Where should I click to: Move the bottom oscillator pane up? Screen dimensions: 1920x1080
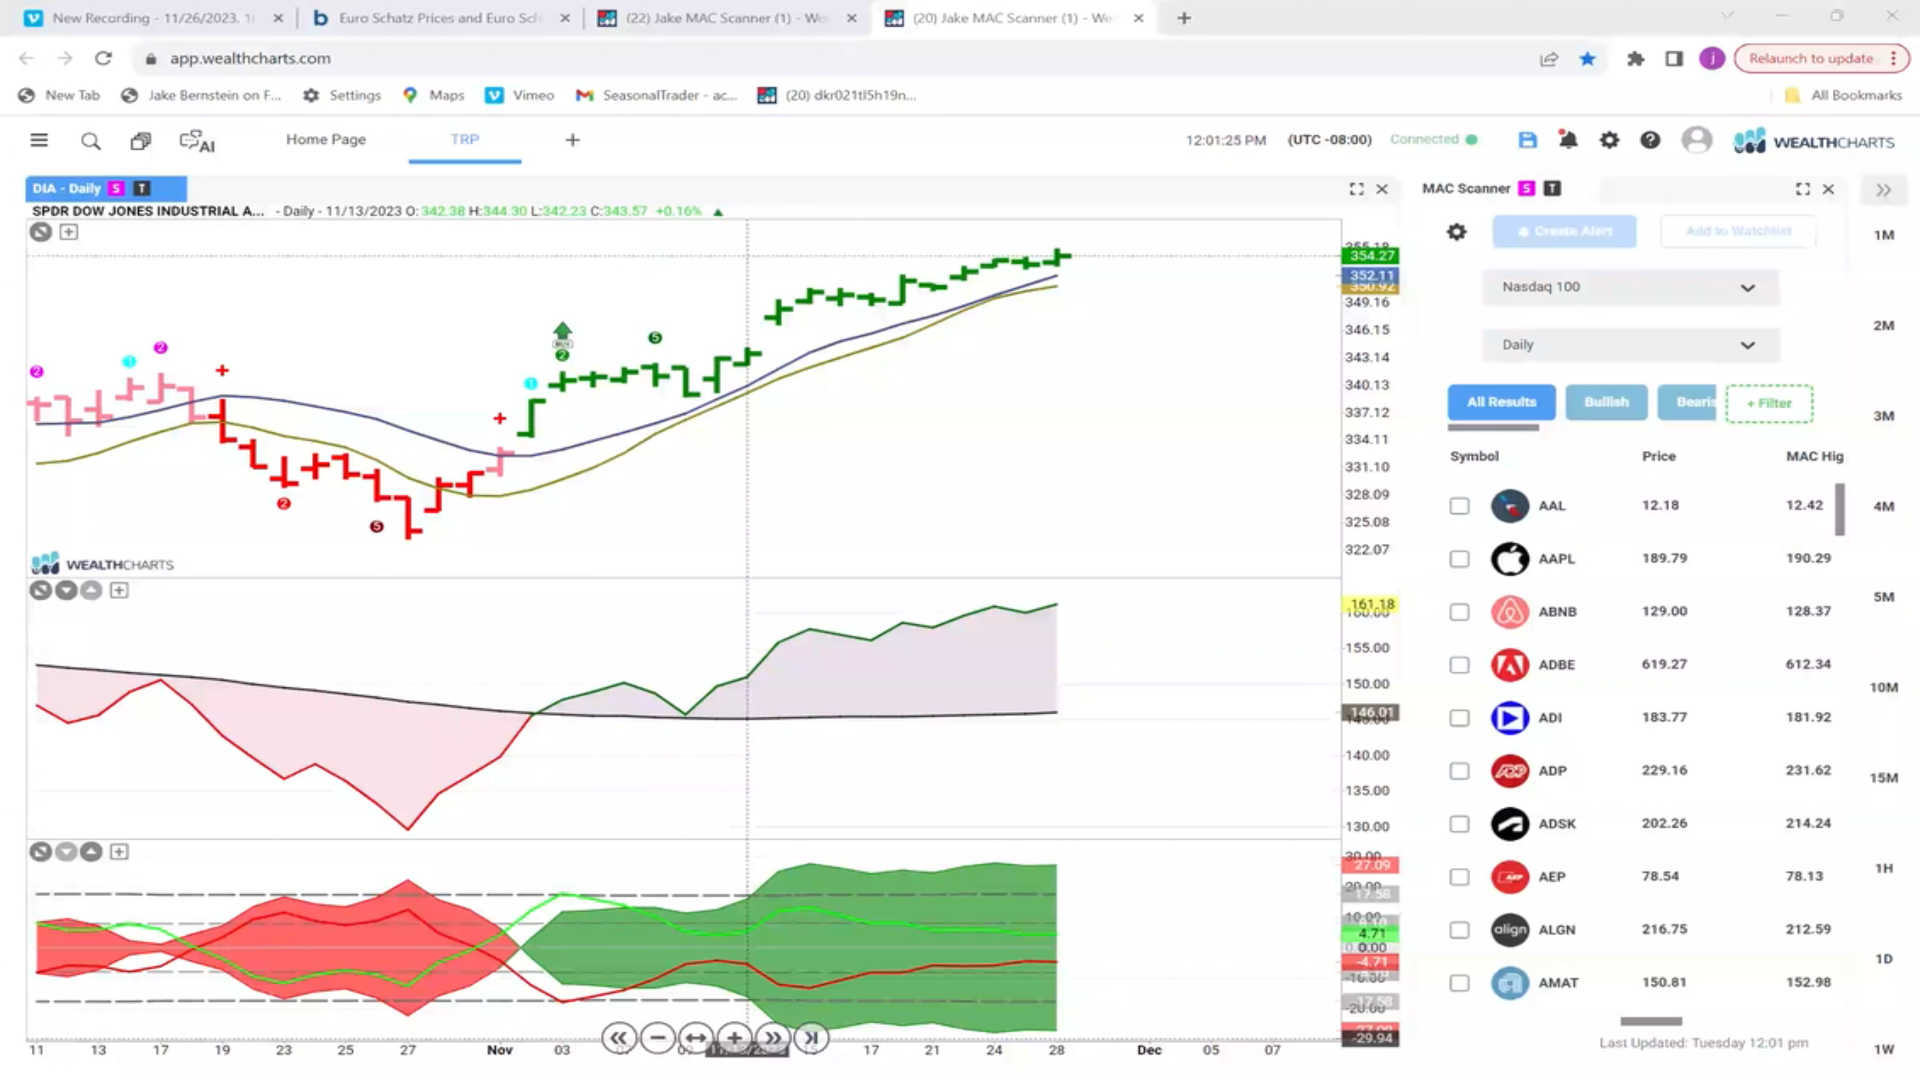tap(91, 852)
